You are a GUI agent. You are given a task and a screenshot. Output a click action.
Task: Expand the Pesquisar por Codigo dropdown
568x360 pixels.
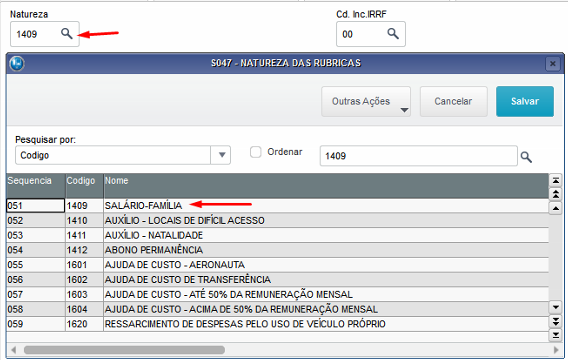coord(221,155)
